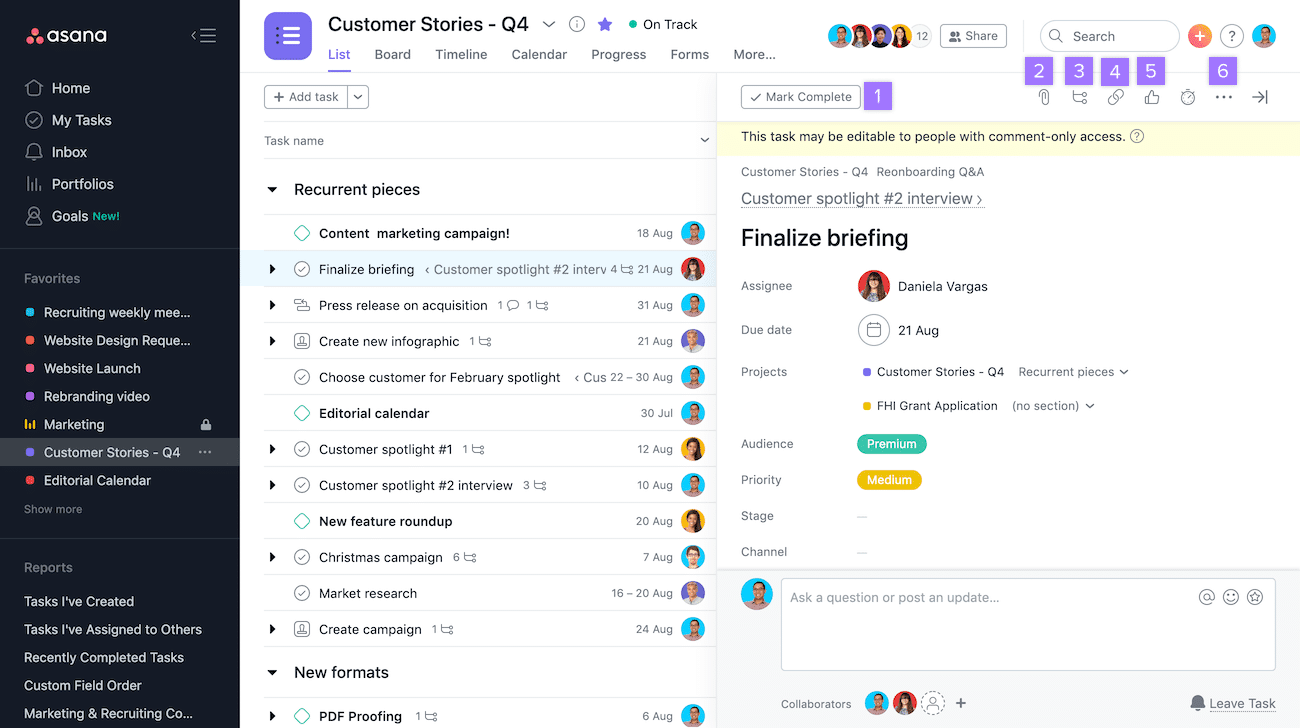Click the add subtask icon
1300x728 pixels.
tap(1079, 97)
